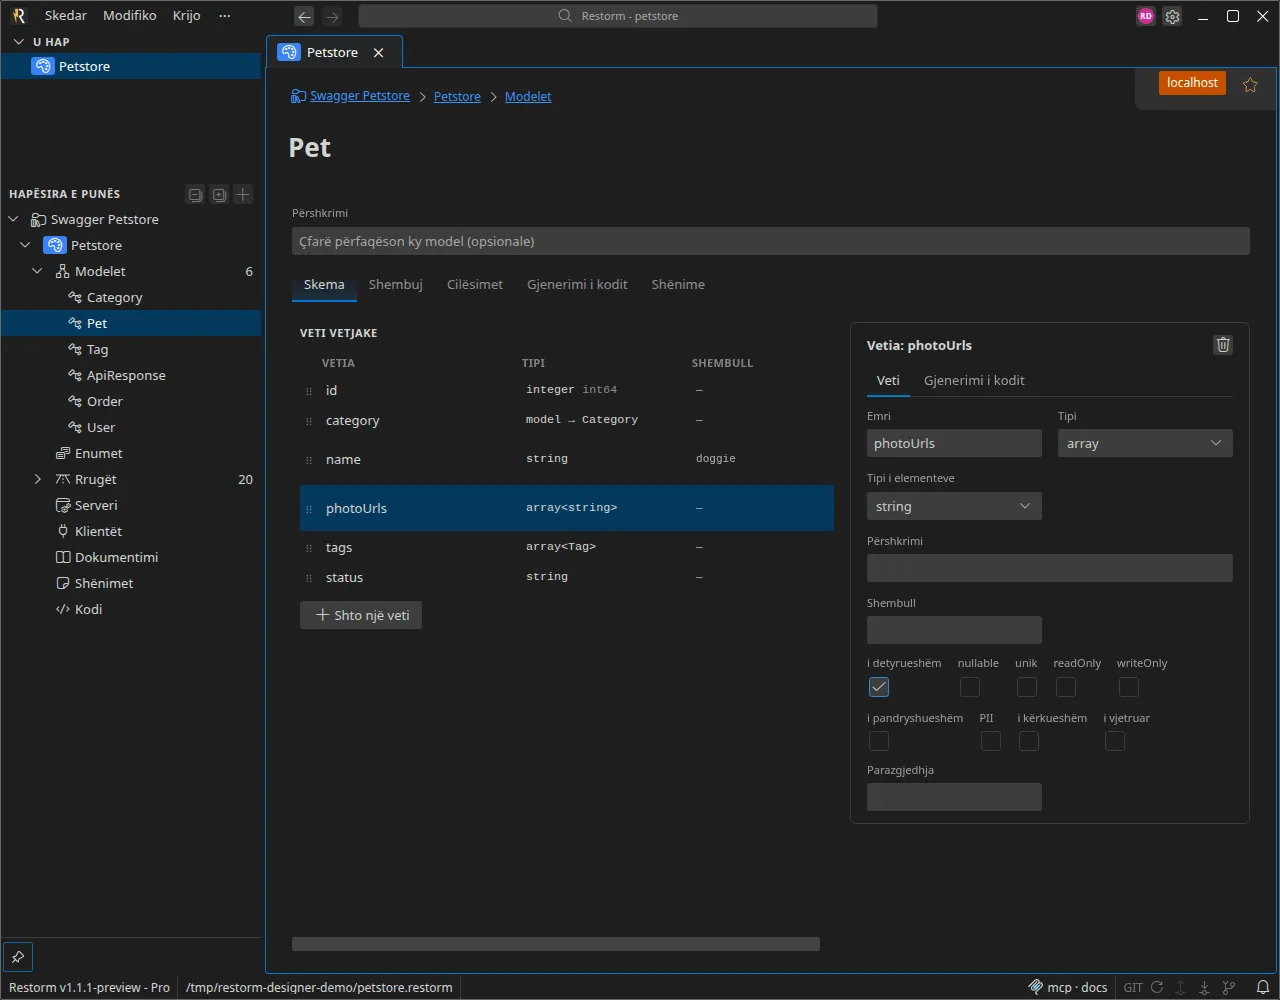This screenshot has height=1000, width=1280.
Task: Open "Tipi i elementeve" dropdown showing string
Action: coord(954,506)
